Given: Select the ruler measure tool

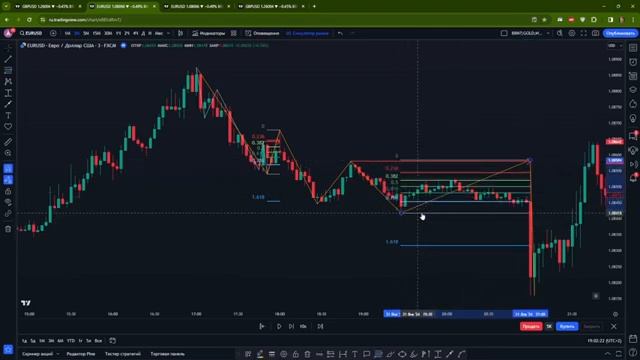Looking at the screenshot, I should point(8,142).
